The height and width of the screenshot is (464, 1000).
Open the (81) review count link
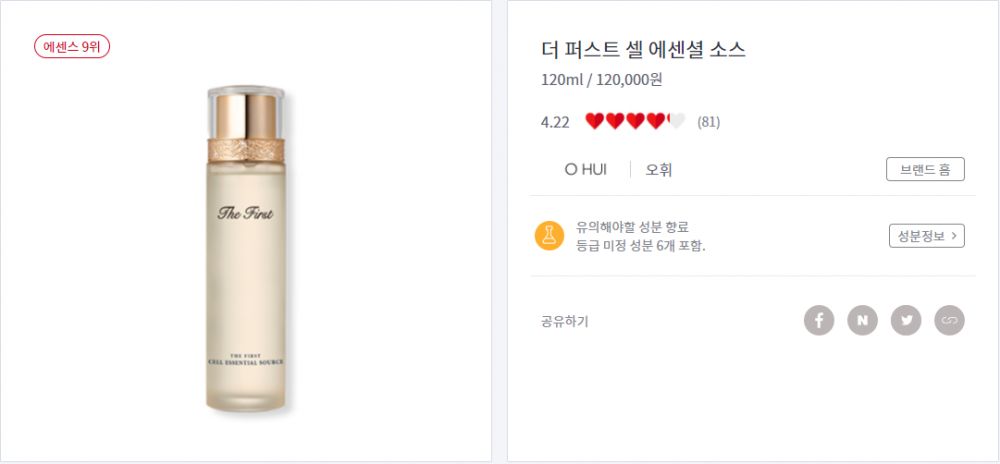click(708, 123)
